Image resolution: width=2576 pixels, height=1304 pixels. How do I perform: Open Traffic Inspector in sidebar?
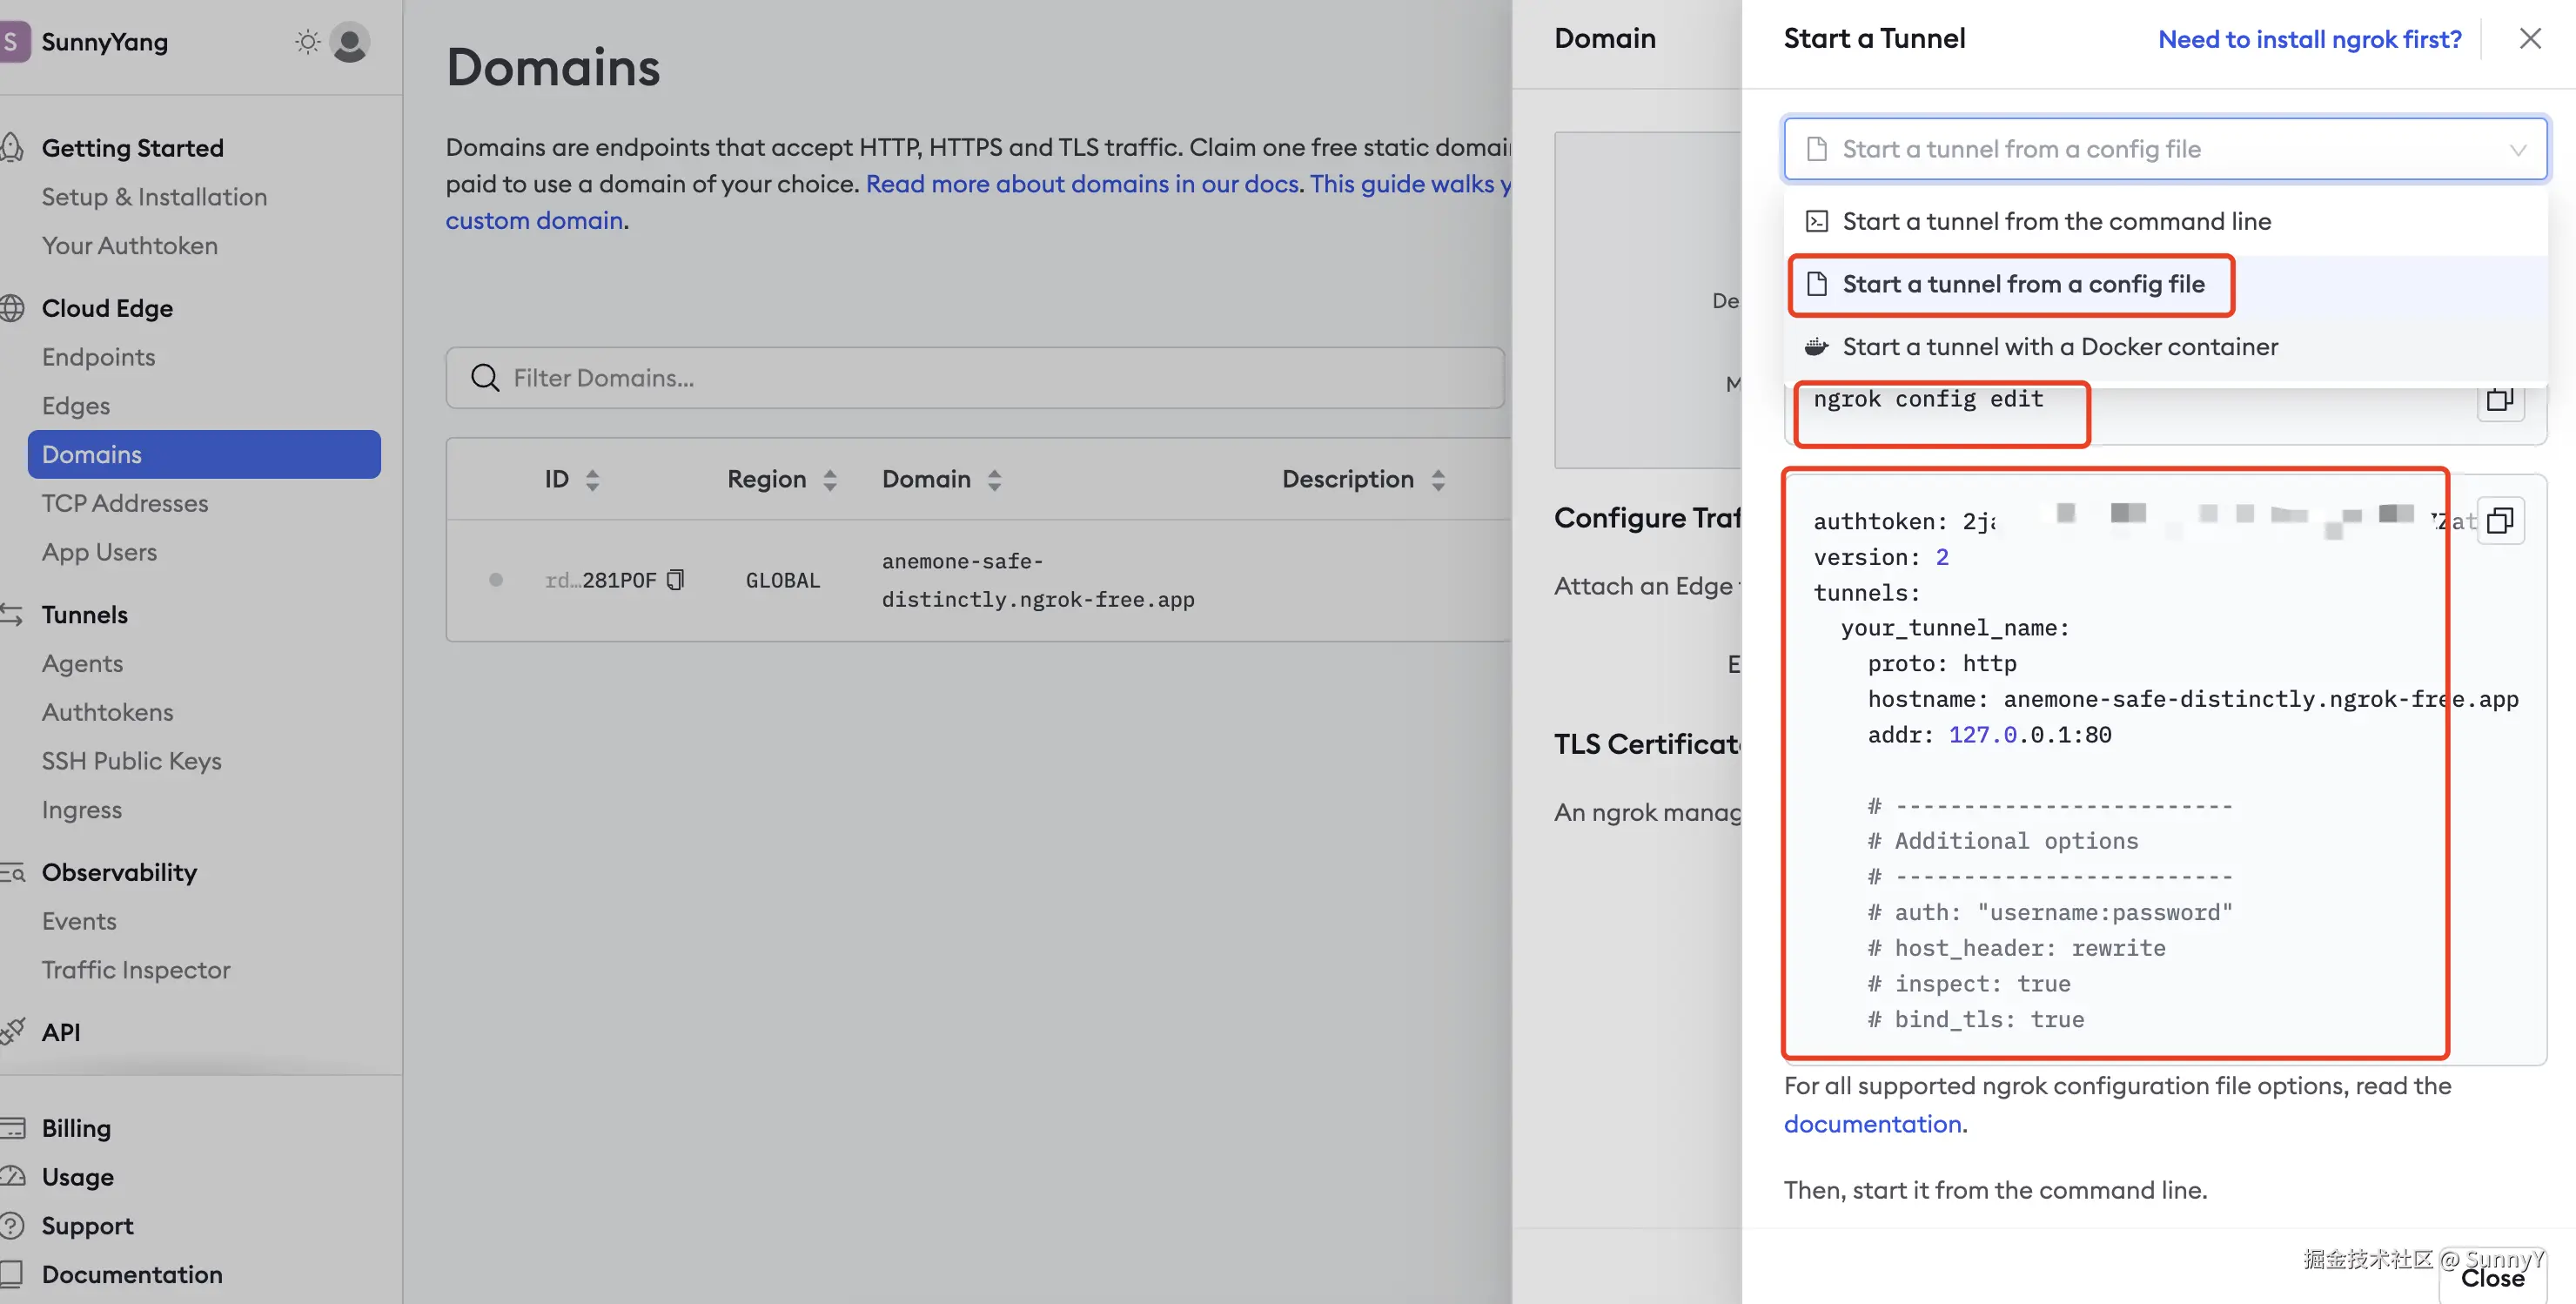coord(136,970)
